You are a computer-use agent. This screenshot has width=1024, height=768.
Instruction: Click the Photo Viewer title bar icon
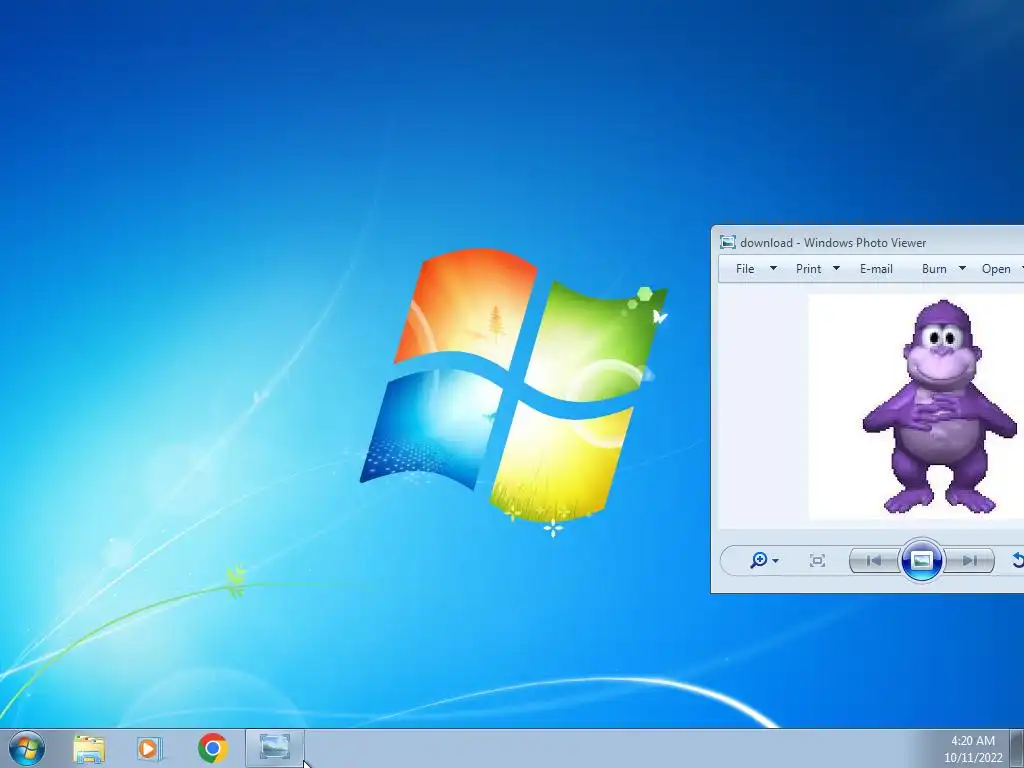tap(728, 242)
